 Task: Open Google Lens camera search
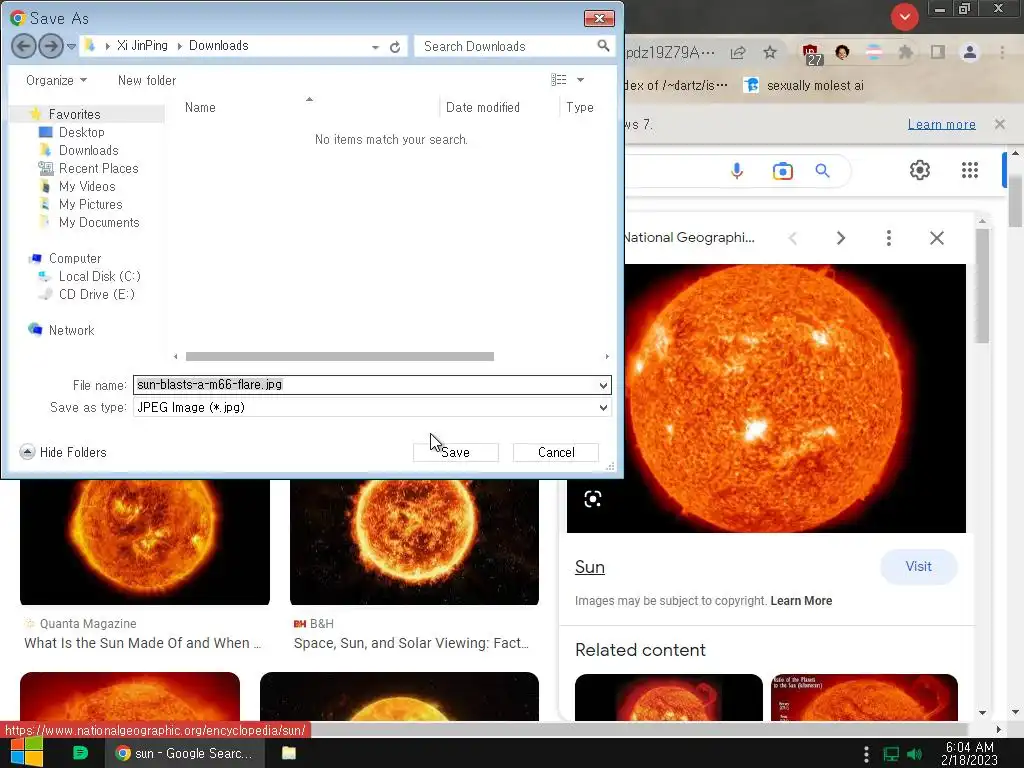(782, 171)
